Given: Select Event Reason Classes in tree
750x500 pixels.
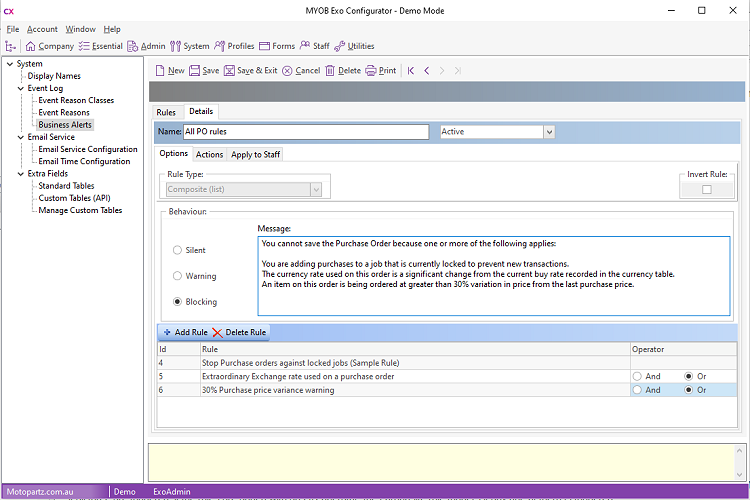Looking at the screenshot, I should pos(76,100).
